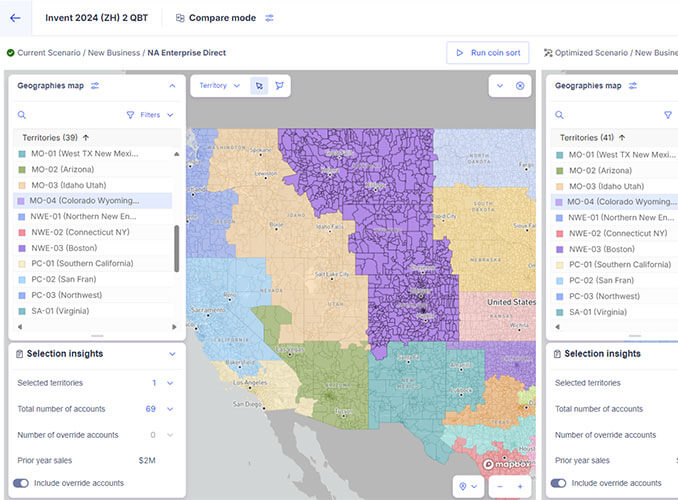Select the pointer selection tool on map
The image size is (678, 500).
pyautogui.click(x=259, y=86)
